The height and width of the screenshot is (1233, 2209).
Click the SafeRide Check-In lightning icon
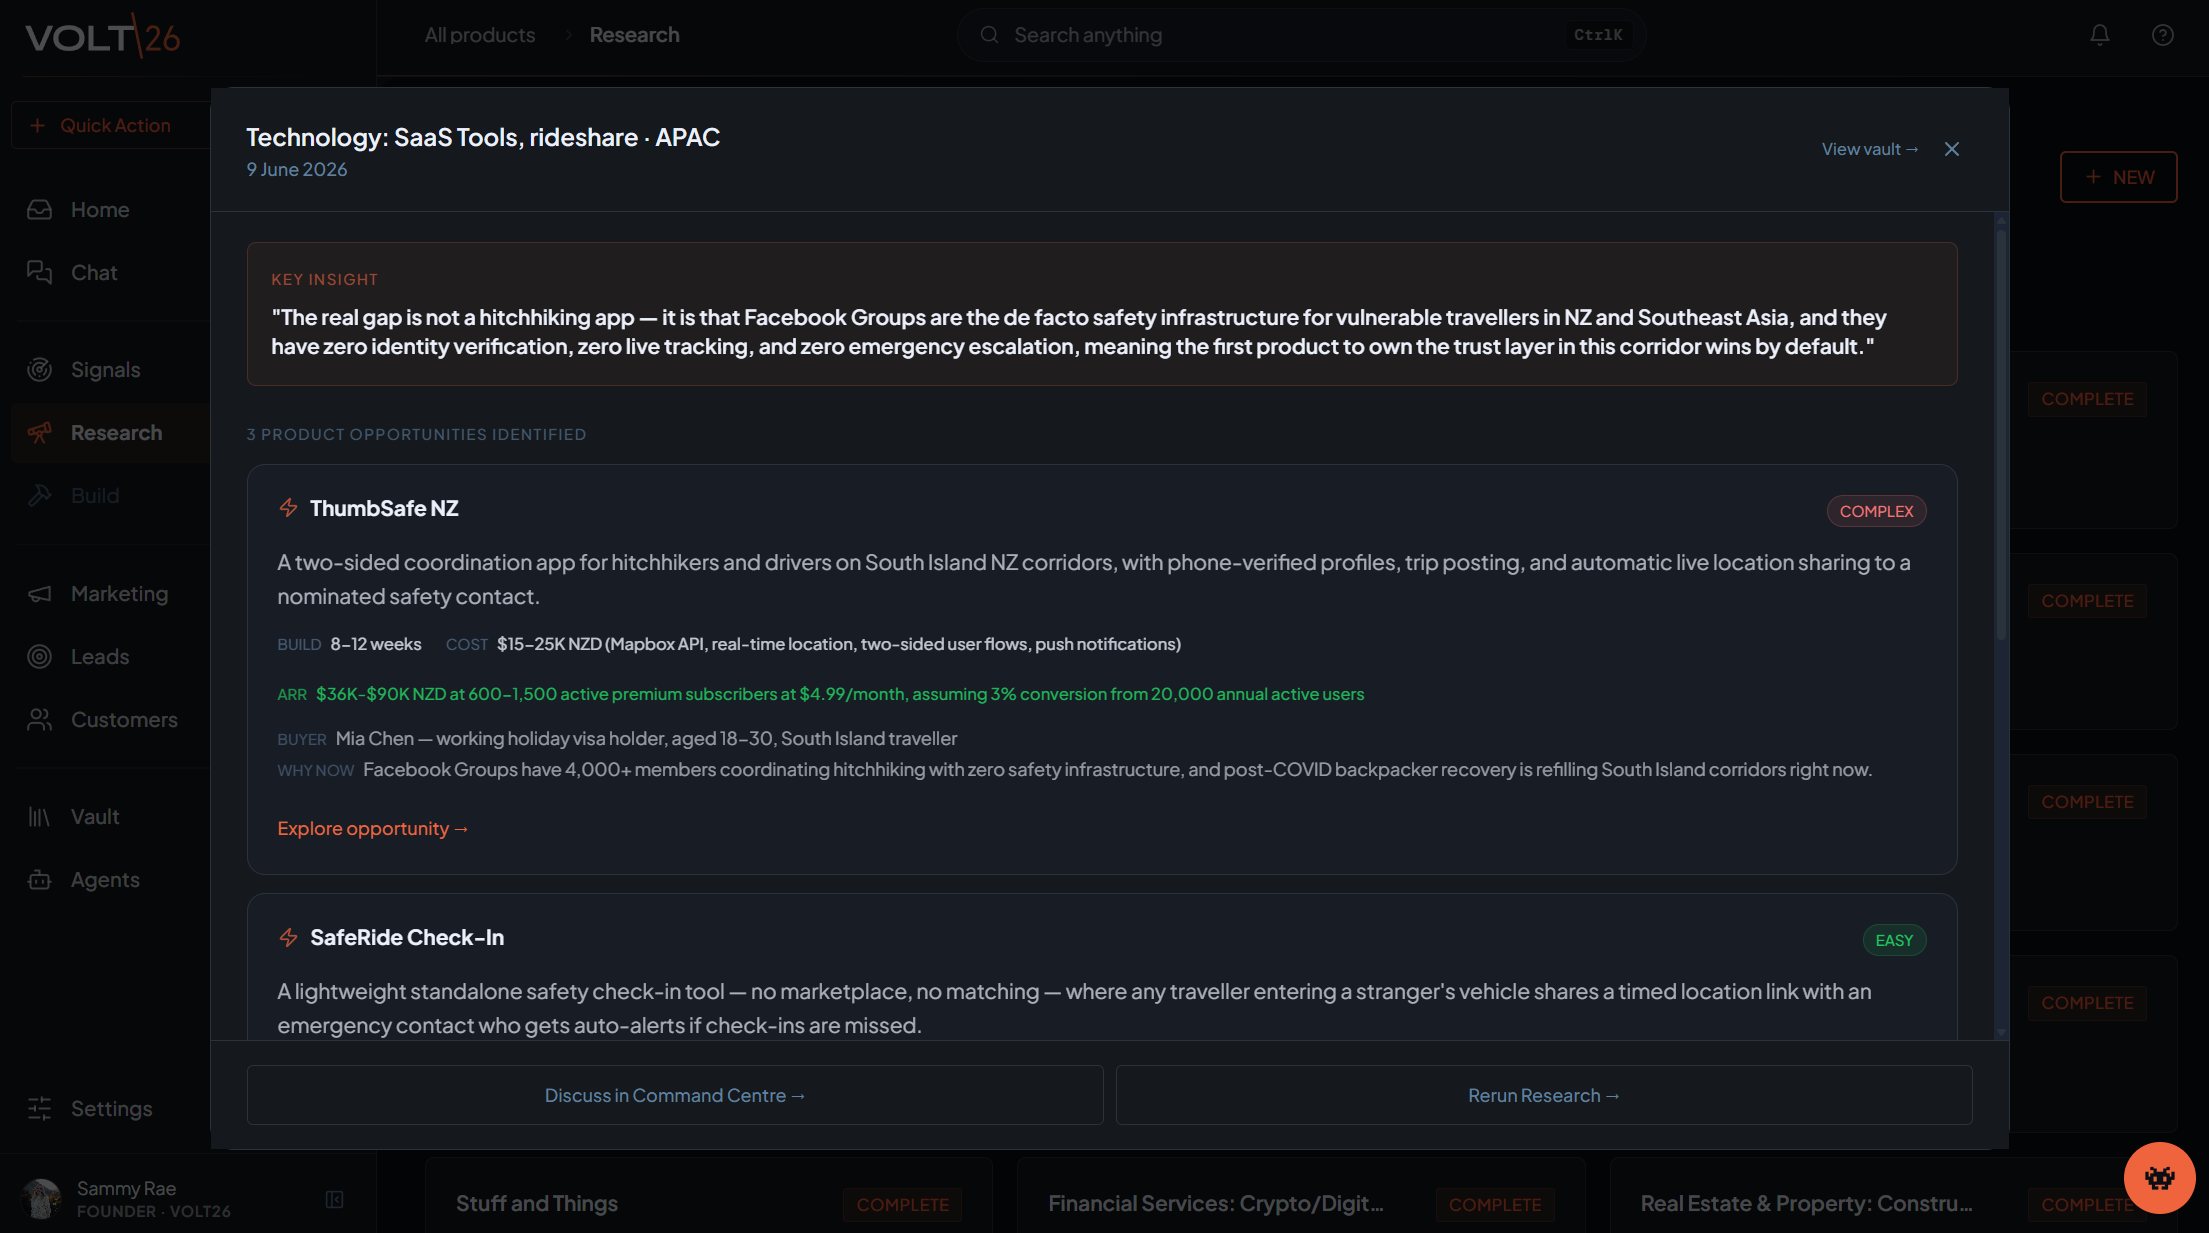(x=288, y=937)
